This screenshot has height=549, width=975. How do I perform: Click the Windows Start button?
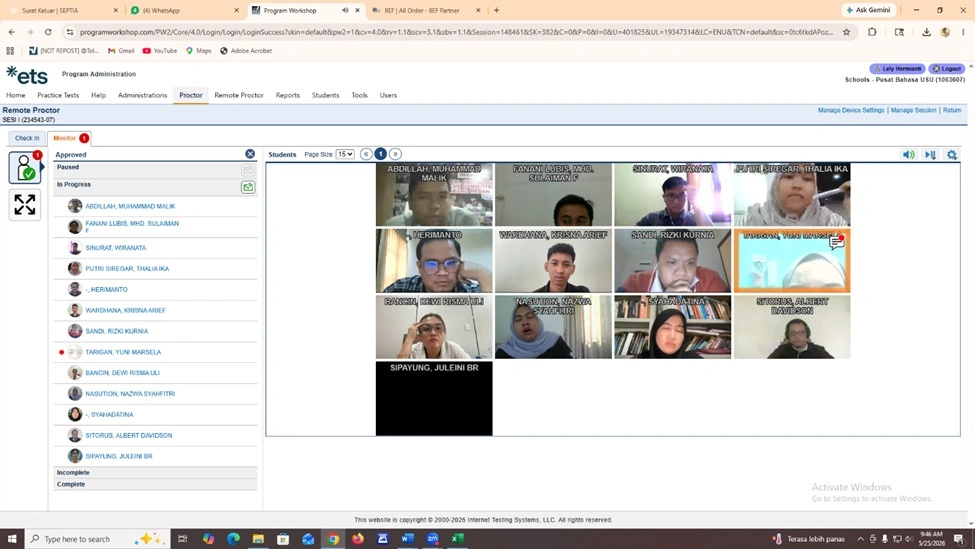coord(12,538)
